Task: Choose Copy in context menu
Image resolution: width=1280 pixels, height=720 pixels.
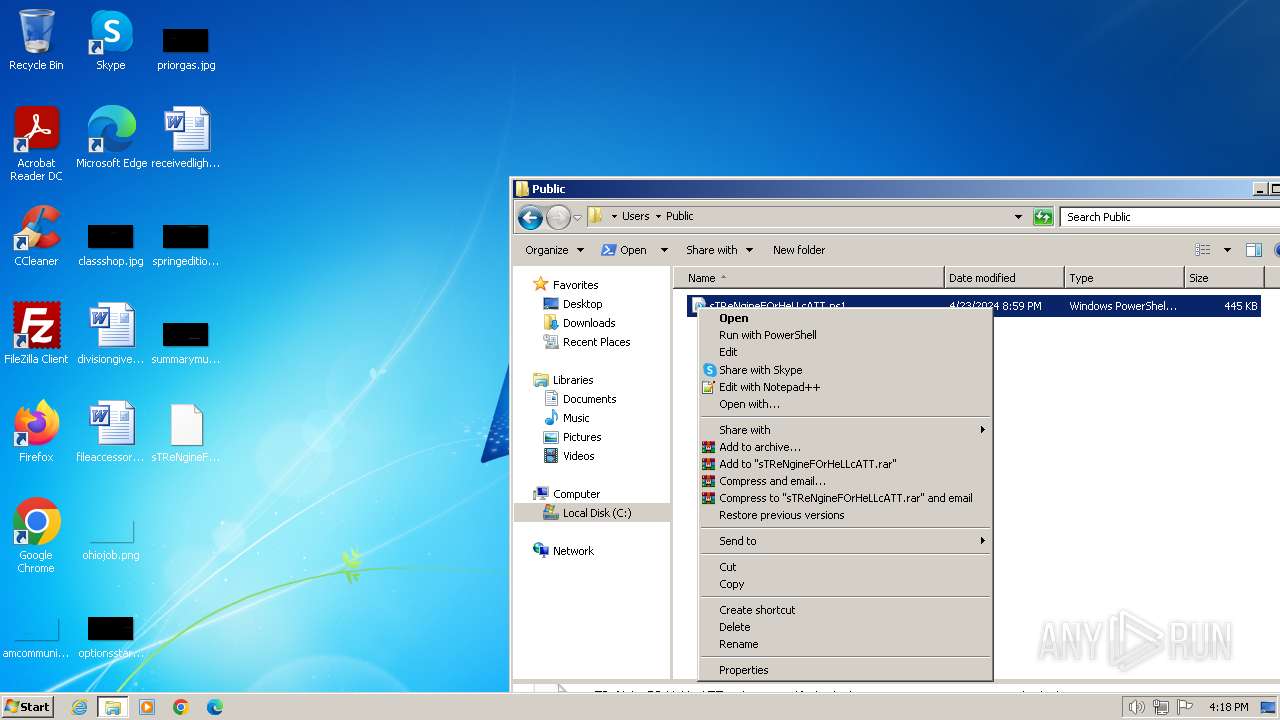Action: pyautogui.click(x=845, y=584)
